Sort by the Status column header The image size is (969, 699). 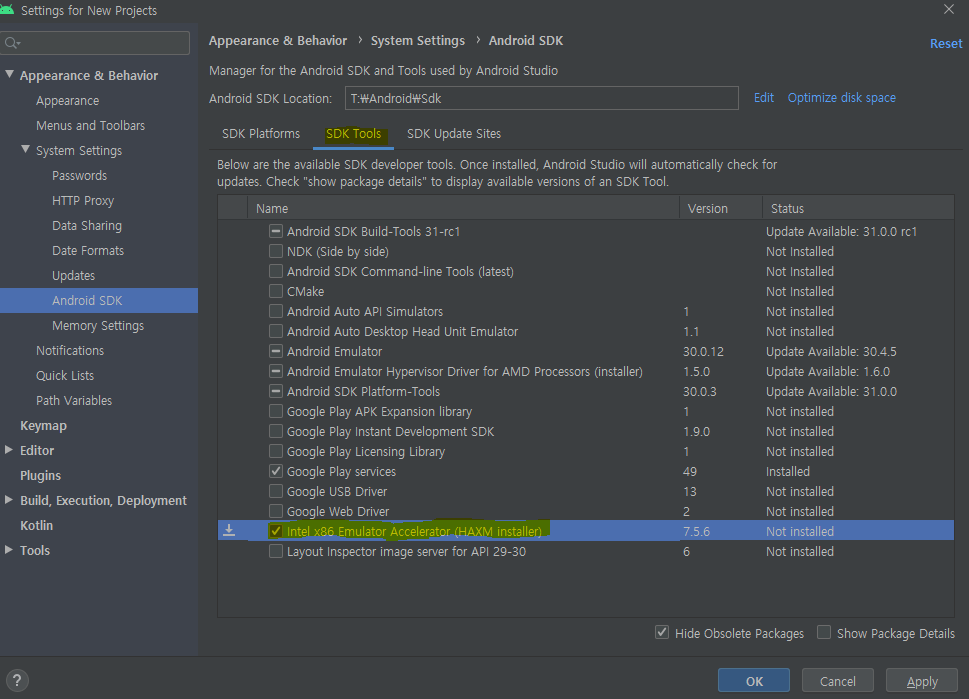[x=858, y=208]
